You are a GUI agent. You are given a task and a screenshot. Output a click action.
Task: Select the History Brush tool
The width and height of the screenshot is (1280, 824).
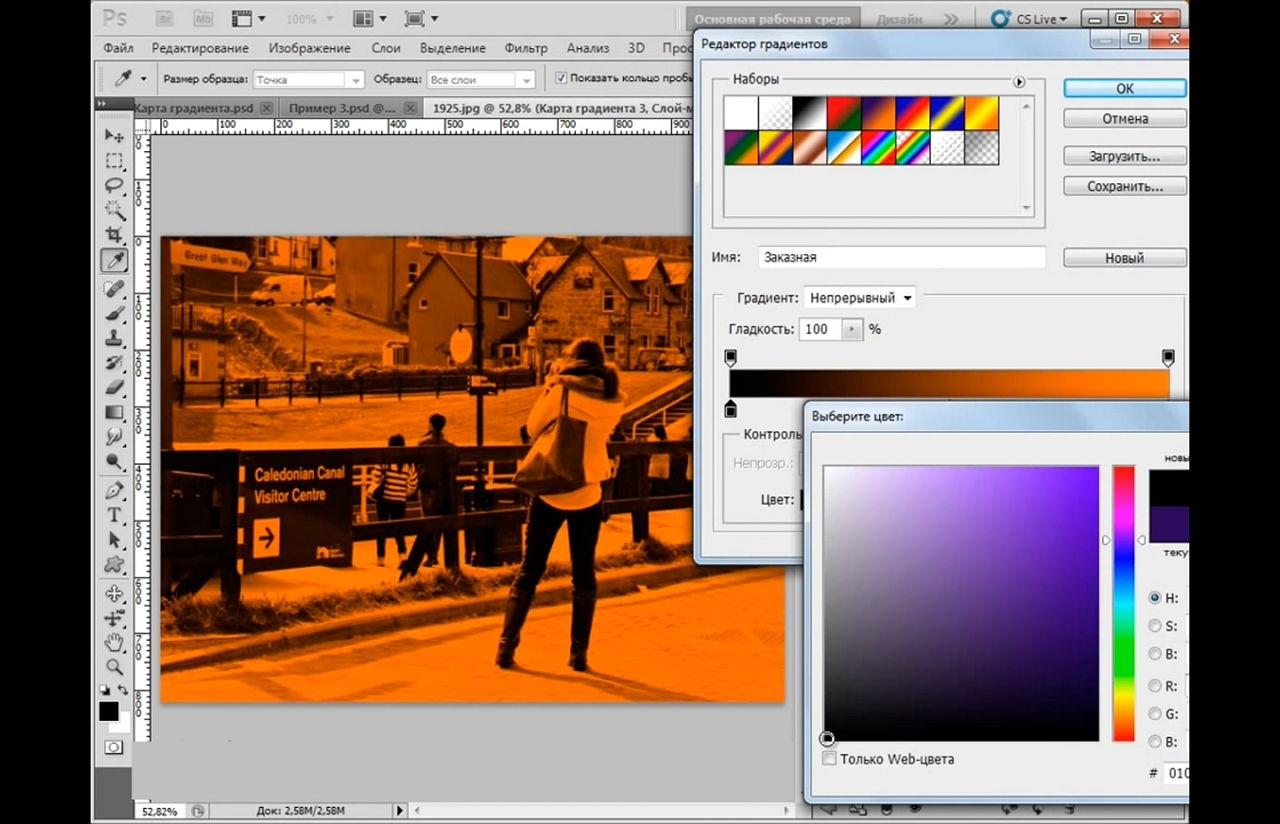[x=114, y=363]
